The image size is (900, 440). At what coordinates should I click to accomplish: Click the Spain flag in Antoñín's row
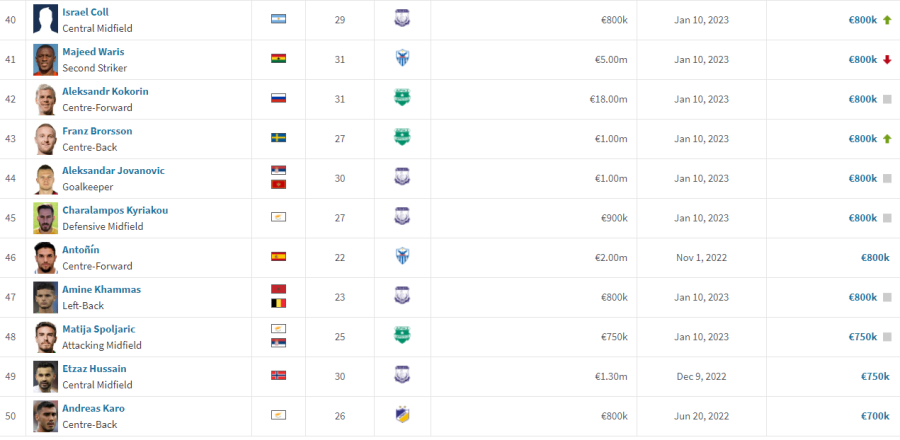tap(278, 256)
